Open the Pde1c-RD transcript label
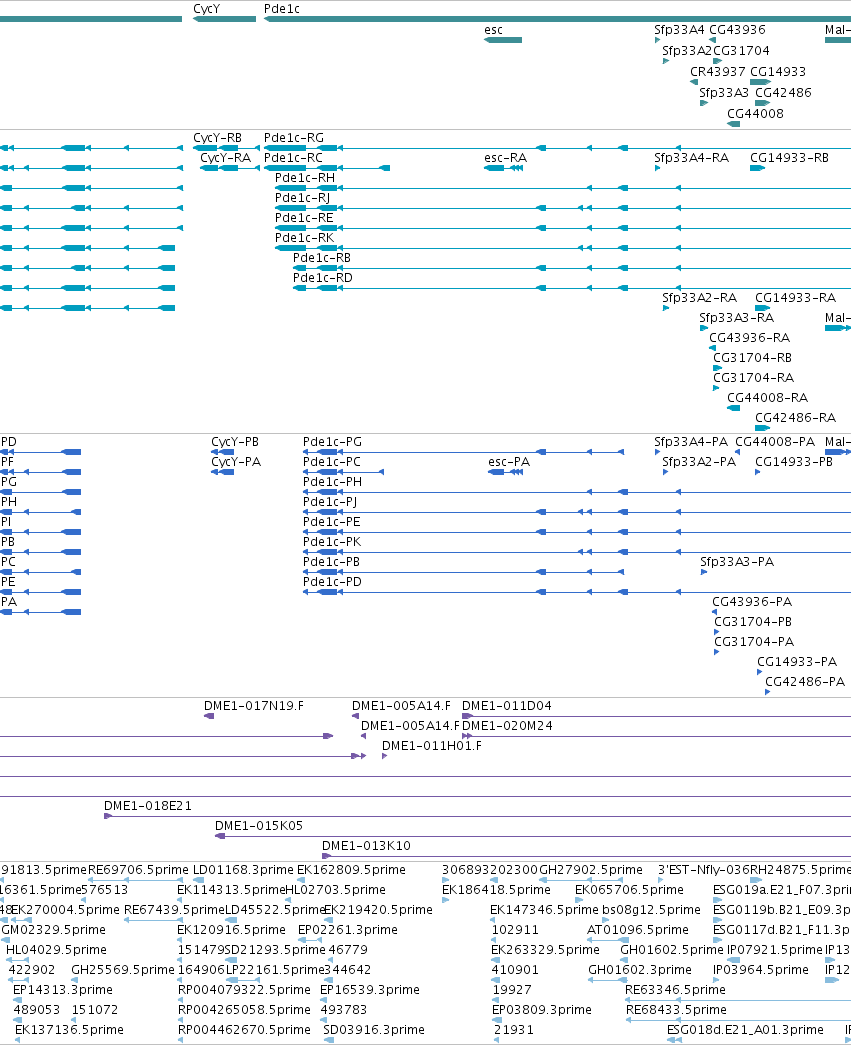This screenshot has height=1045, width=851. point(323,278)
